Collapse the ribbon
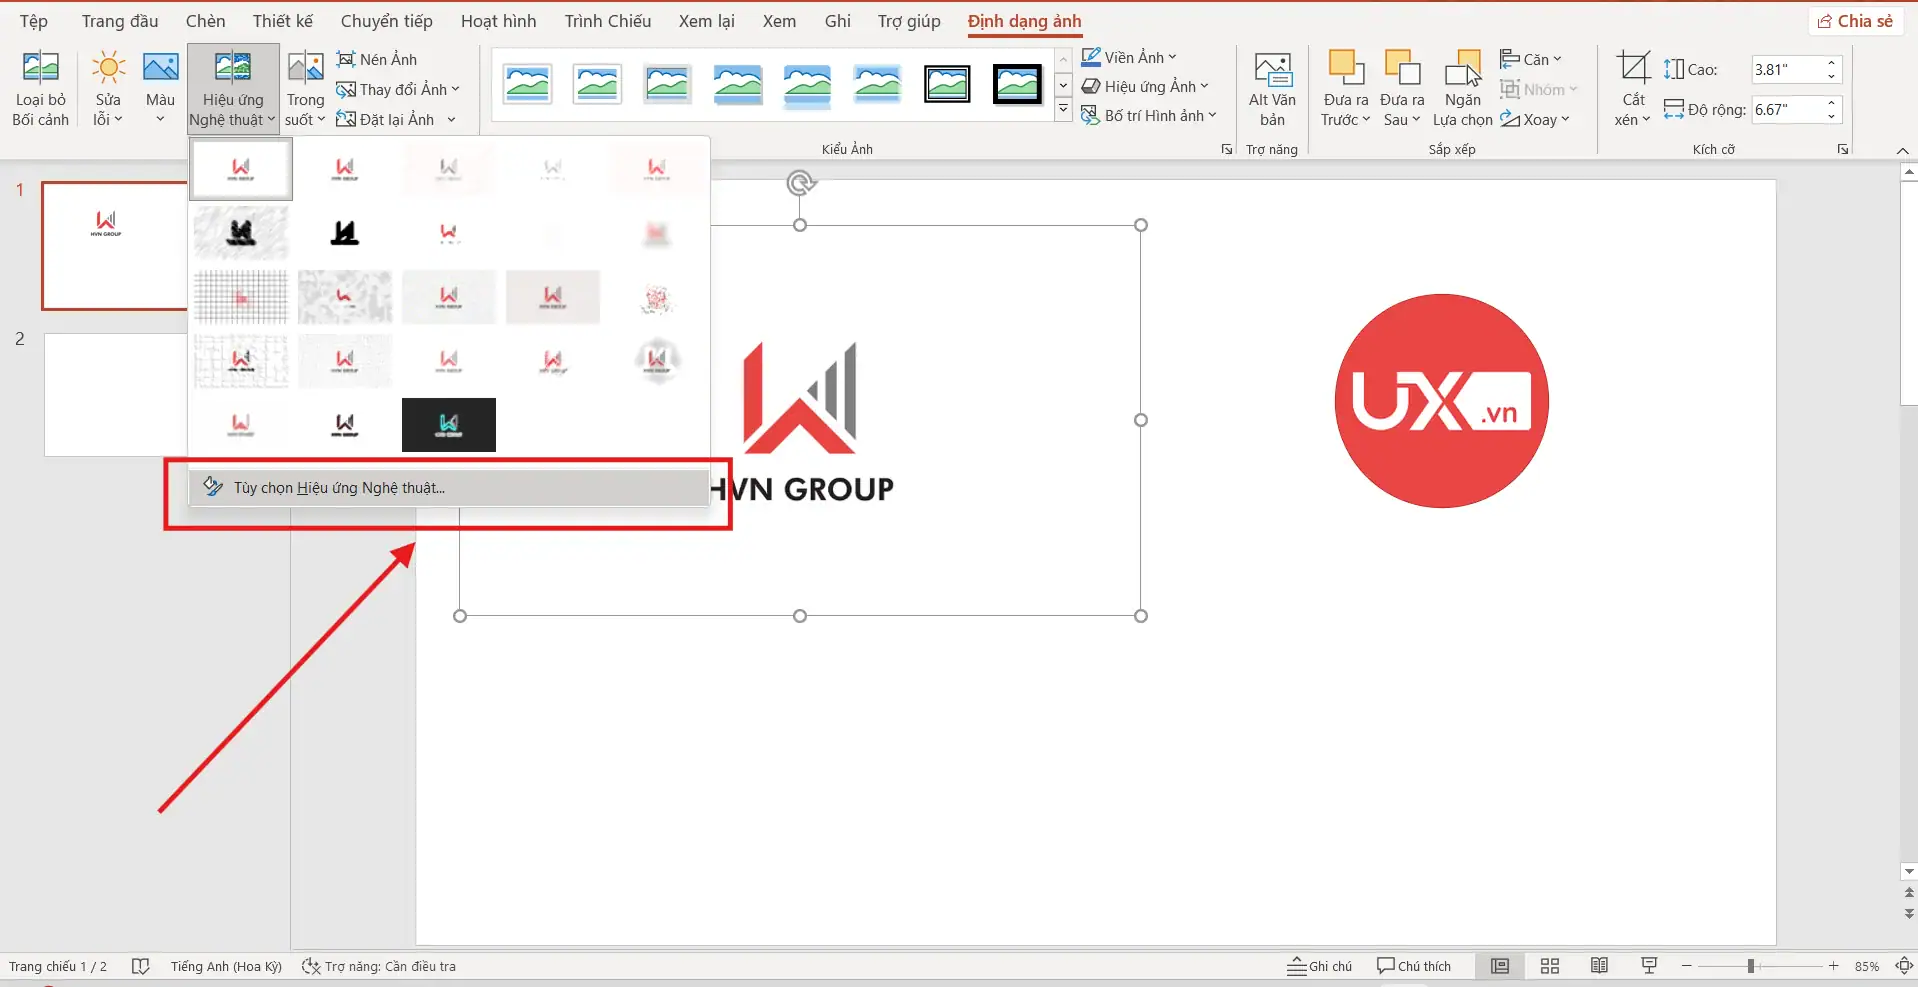This screenshot has width=1918, height=987. (x=1902, y=150)
